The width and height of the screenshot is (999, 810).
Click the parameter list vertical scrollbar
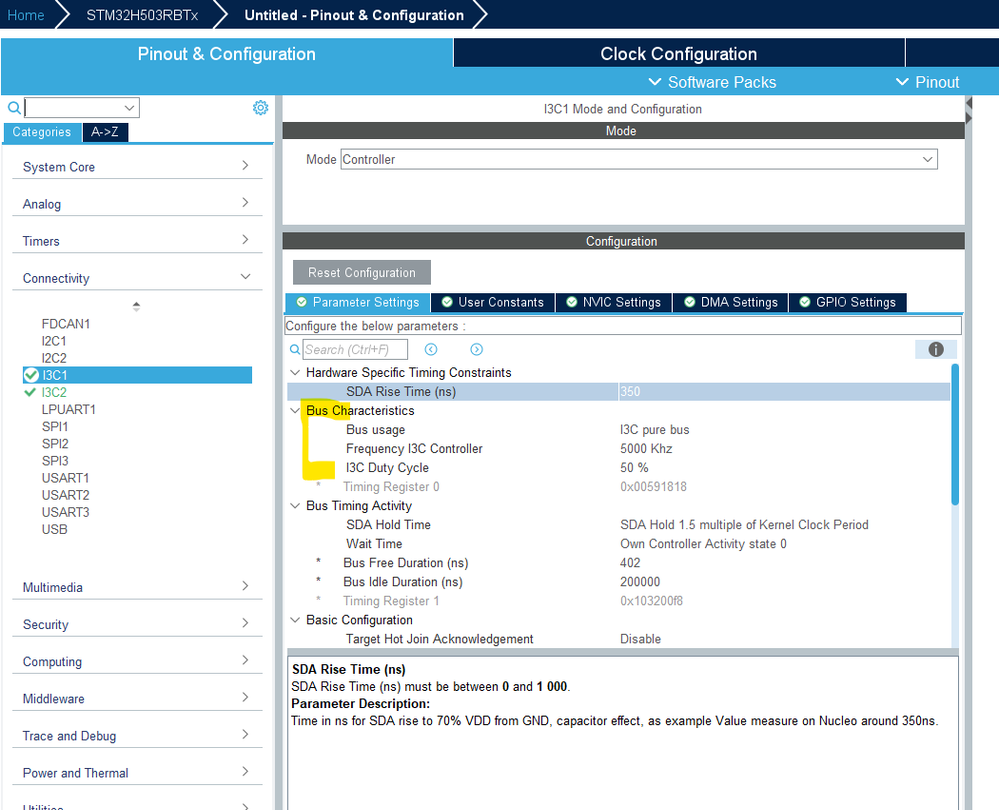coord(954,435)
